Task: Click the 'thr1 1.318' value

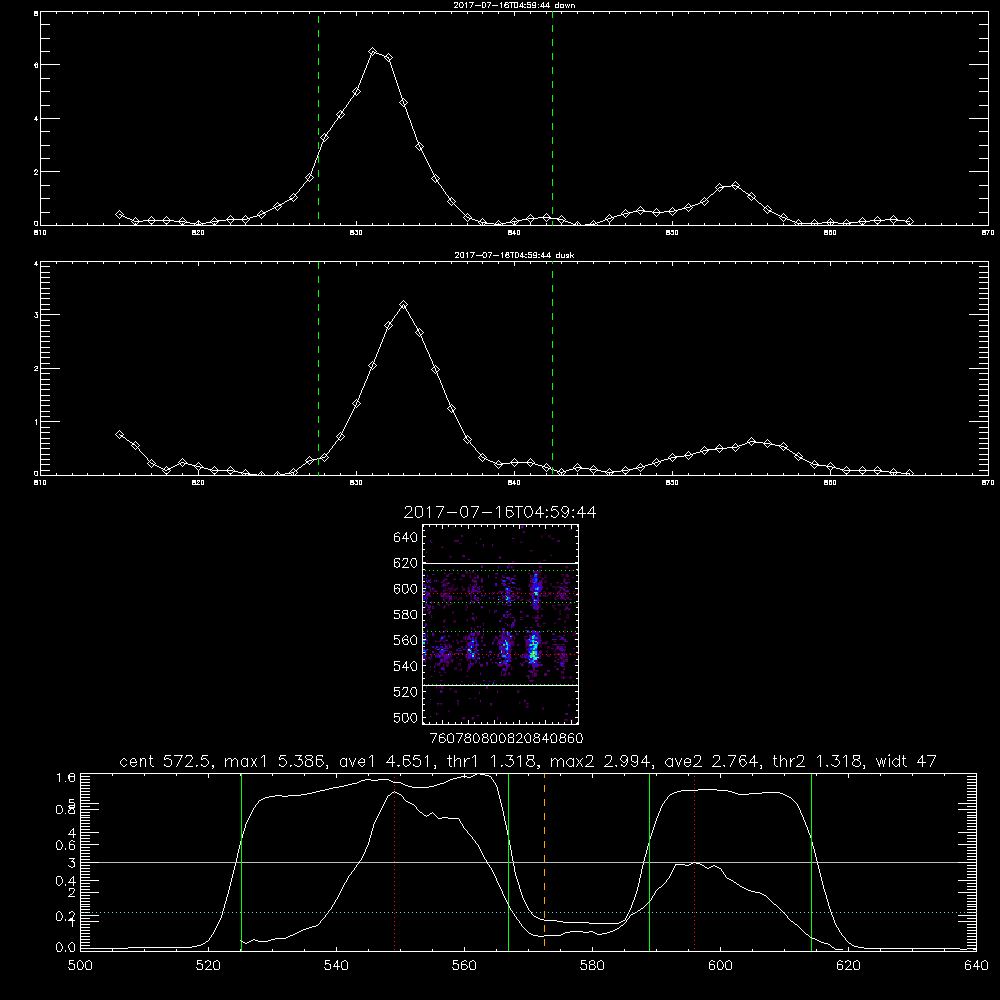Action: tap(491, 761)
